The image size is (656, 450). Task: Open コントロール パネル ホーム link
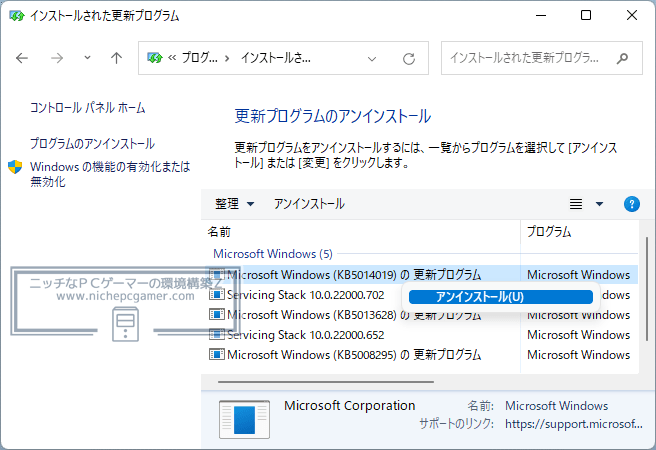point(87,108)
